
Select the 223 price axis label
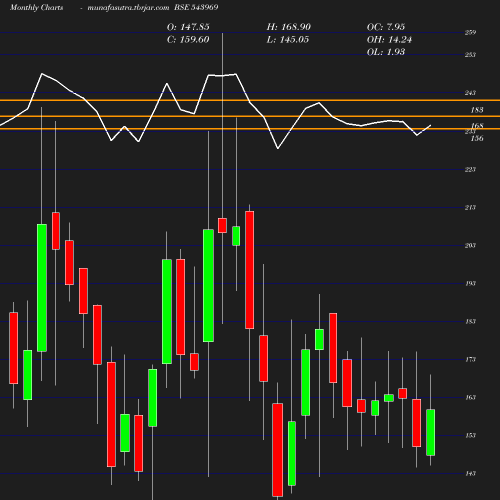point(470,170)
